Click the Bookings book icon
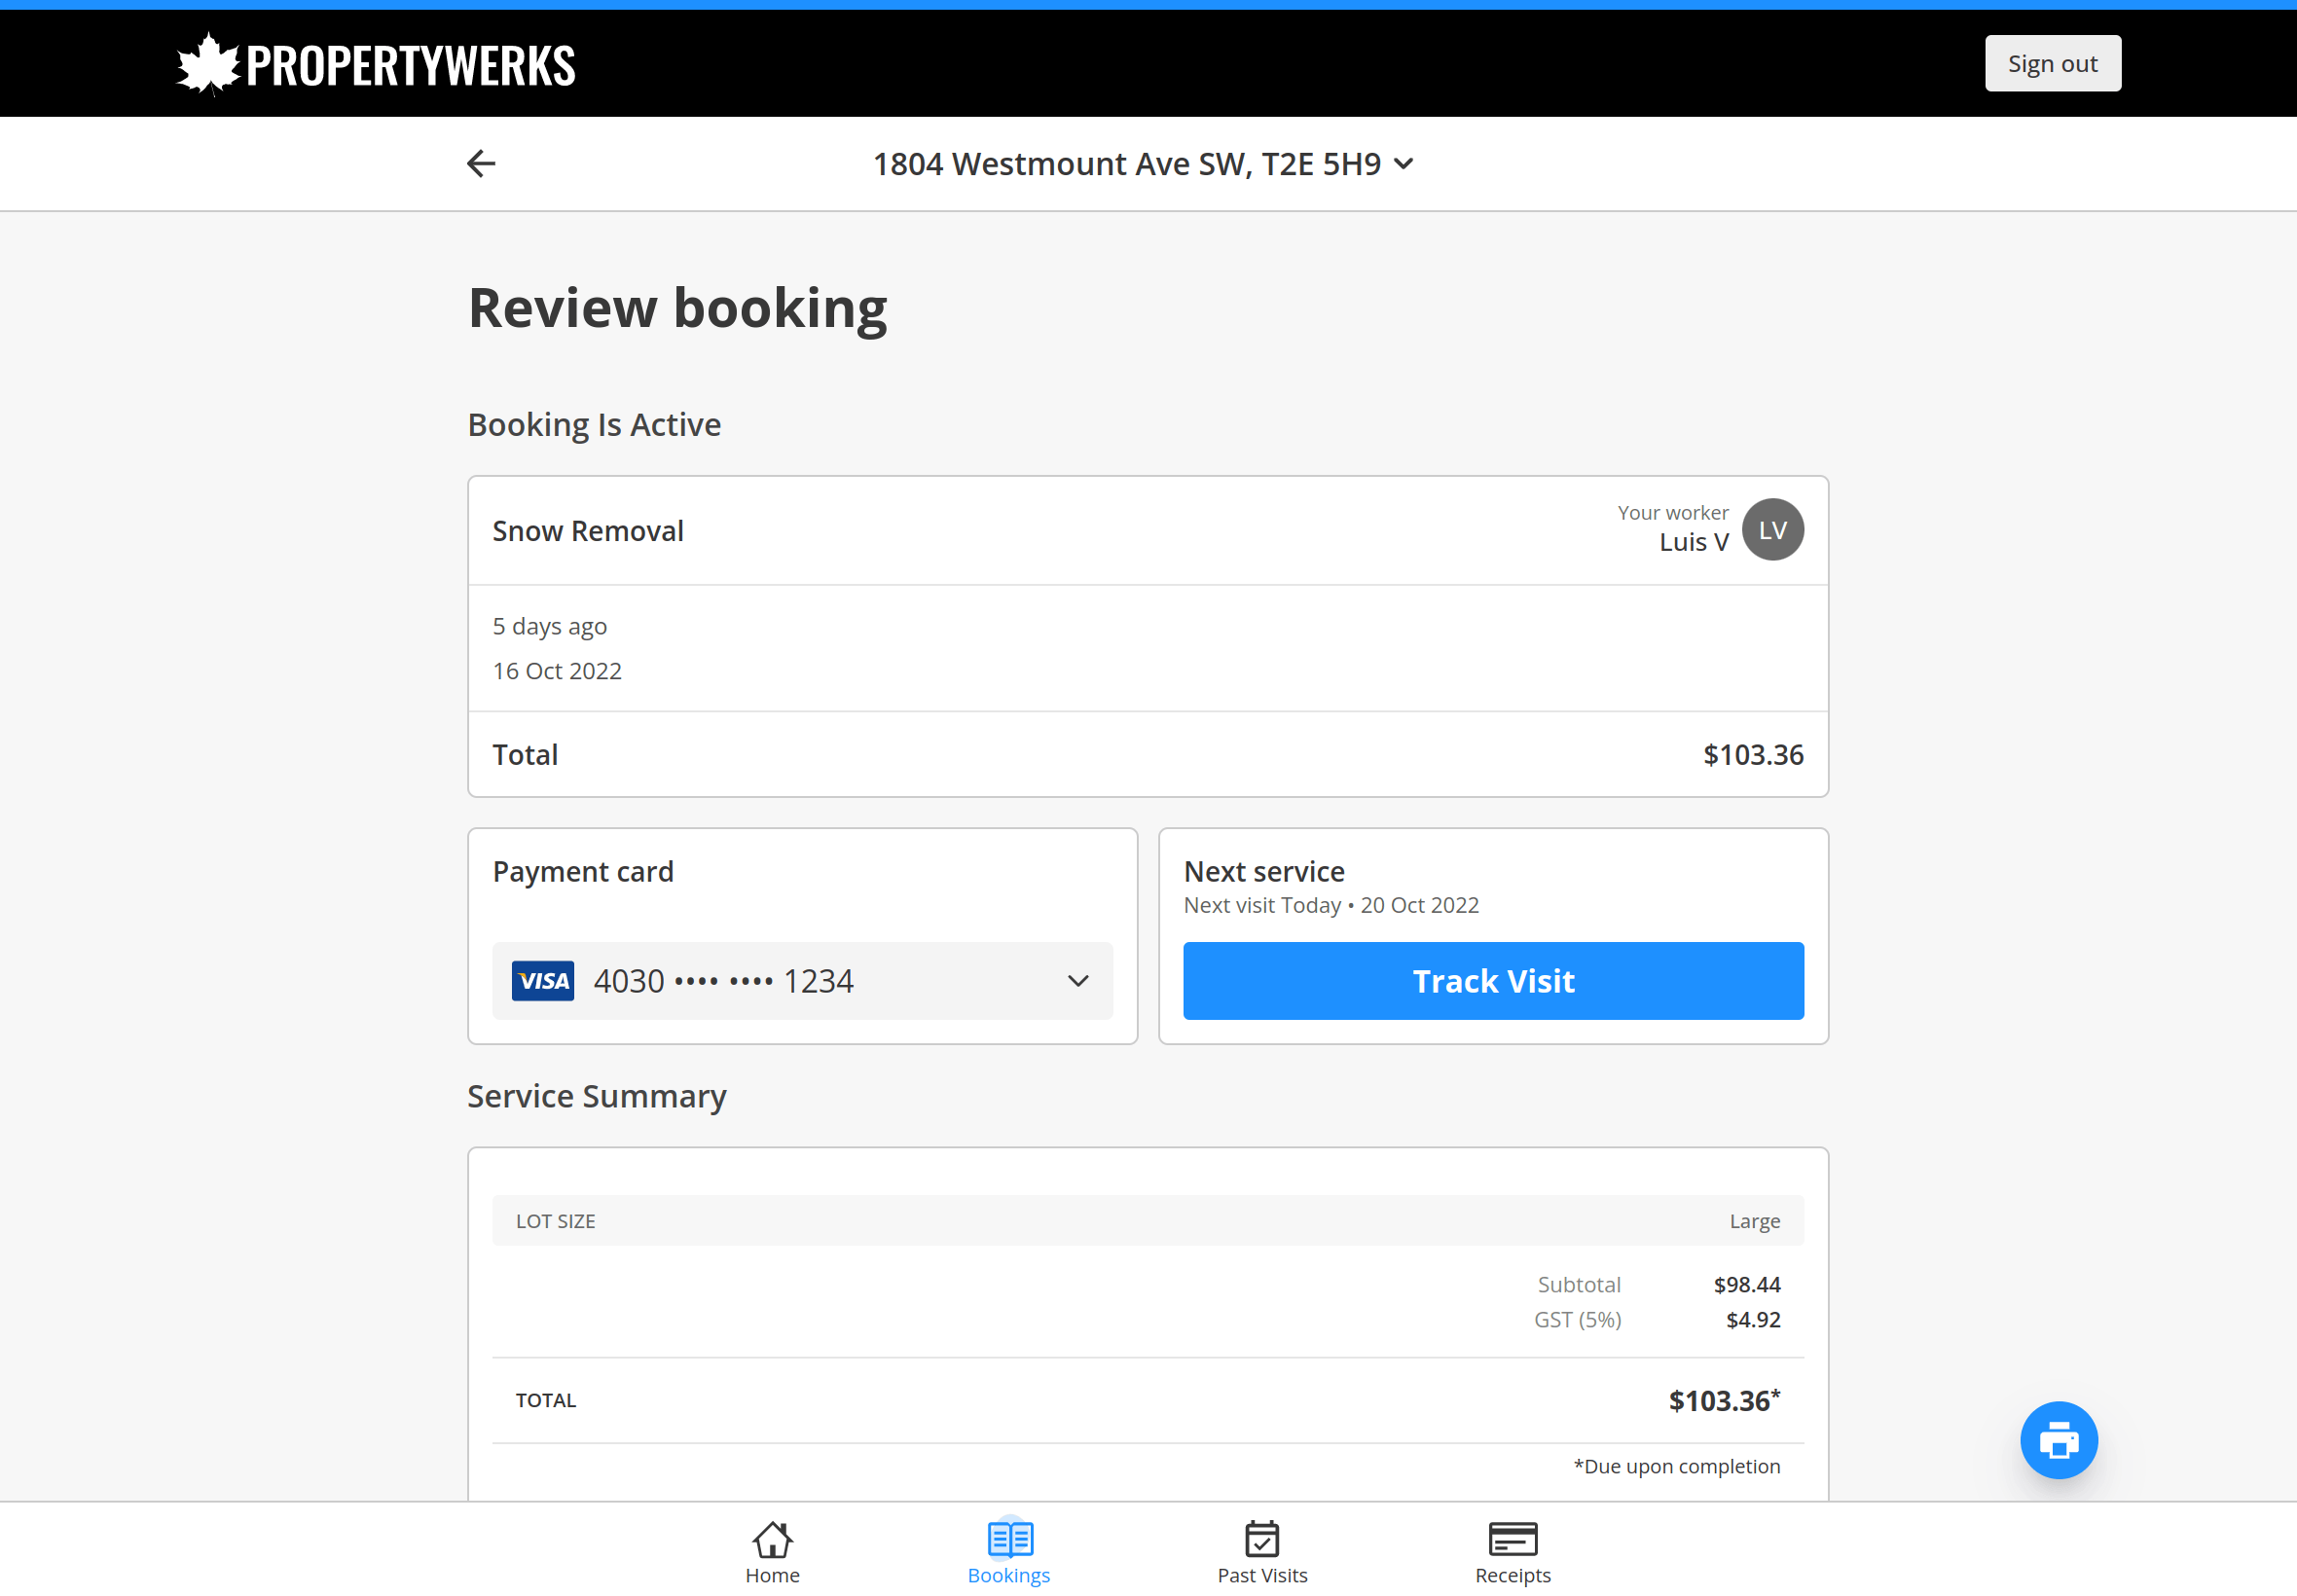The height and width of the screenshot is (1596, 2297). pyautogui.click(x=1009, y=1539)
